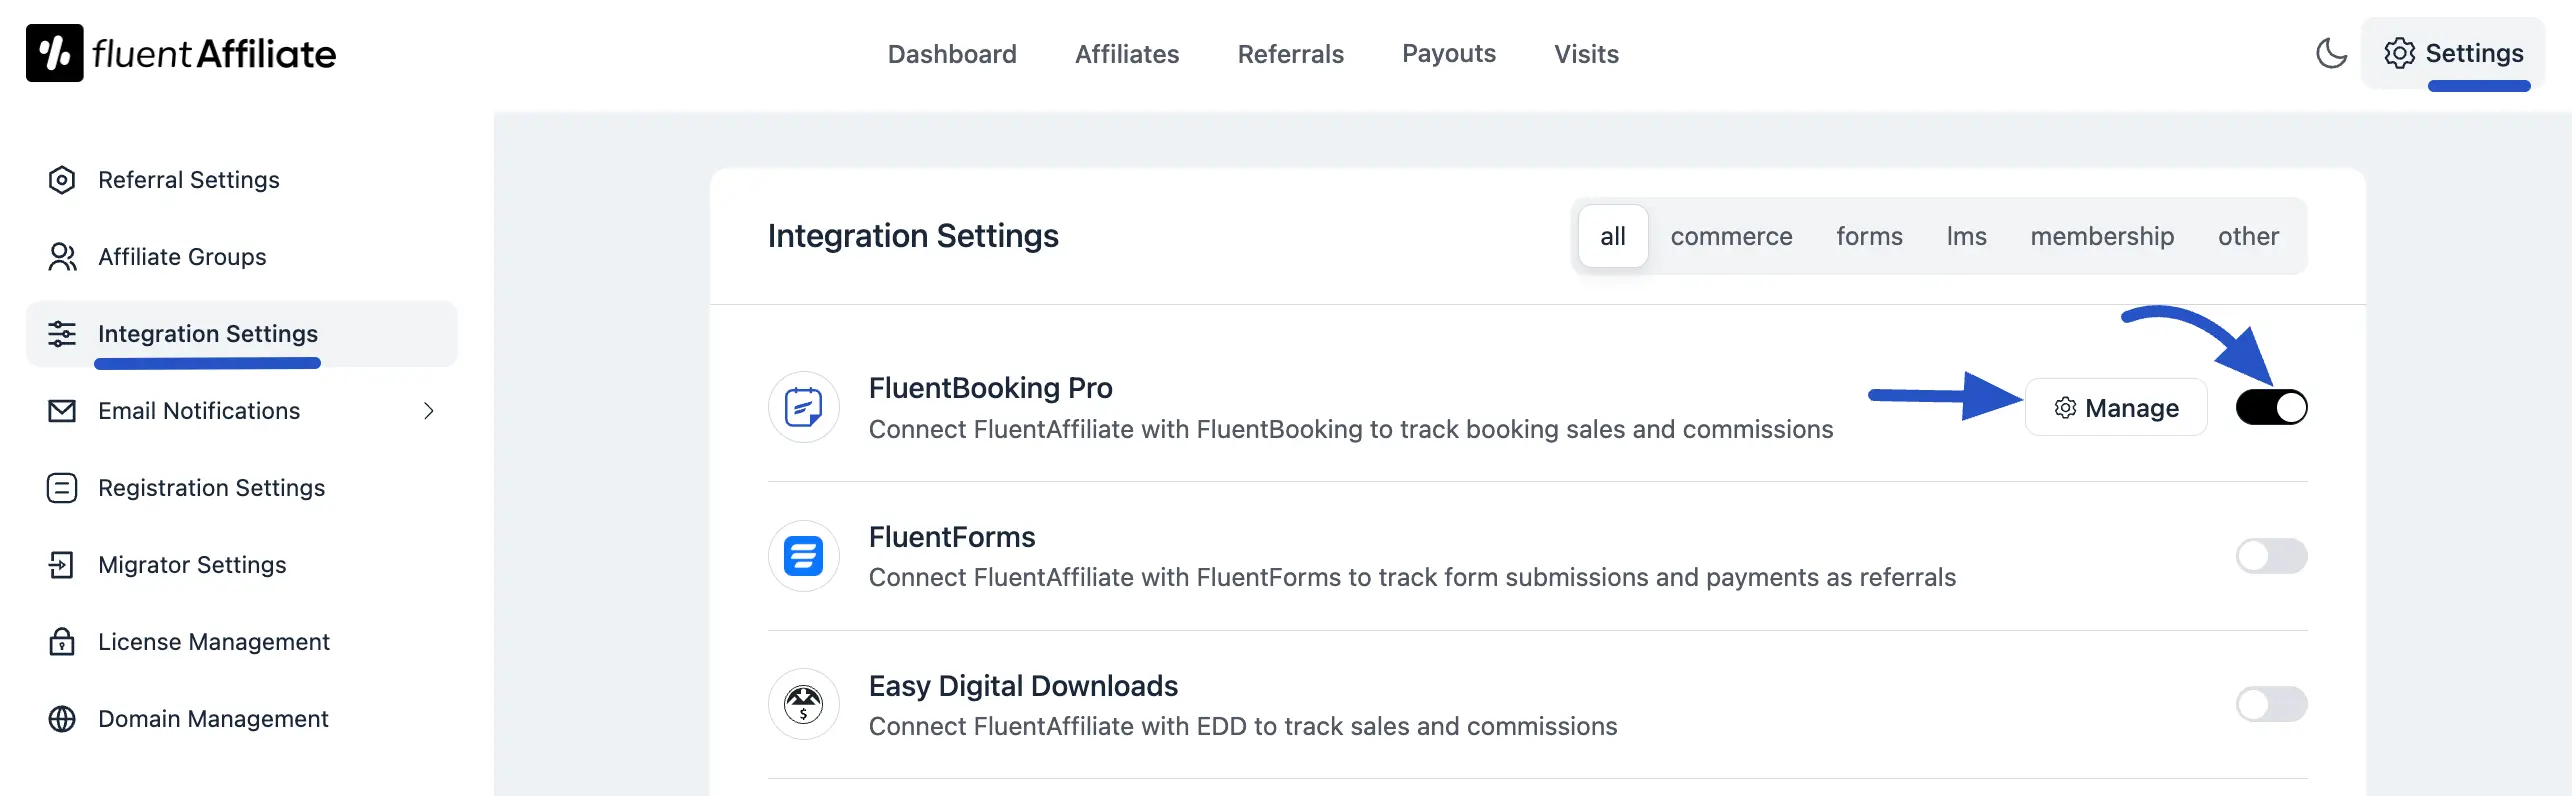Click the fluentAffiliate logo icon

point(55,53)
